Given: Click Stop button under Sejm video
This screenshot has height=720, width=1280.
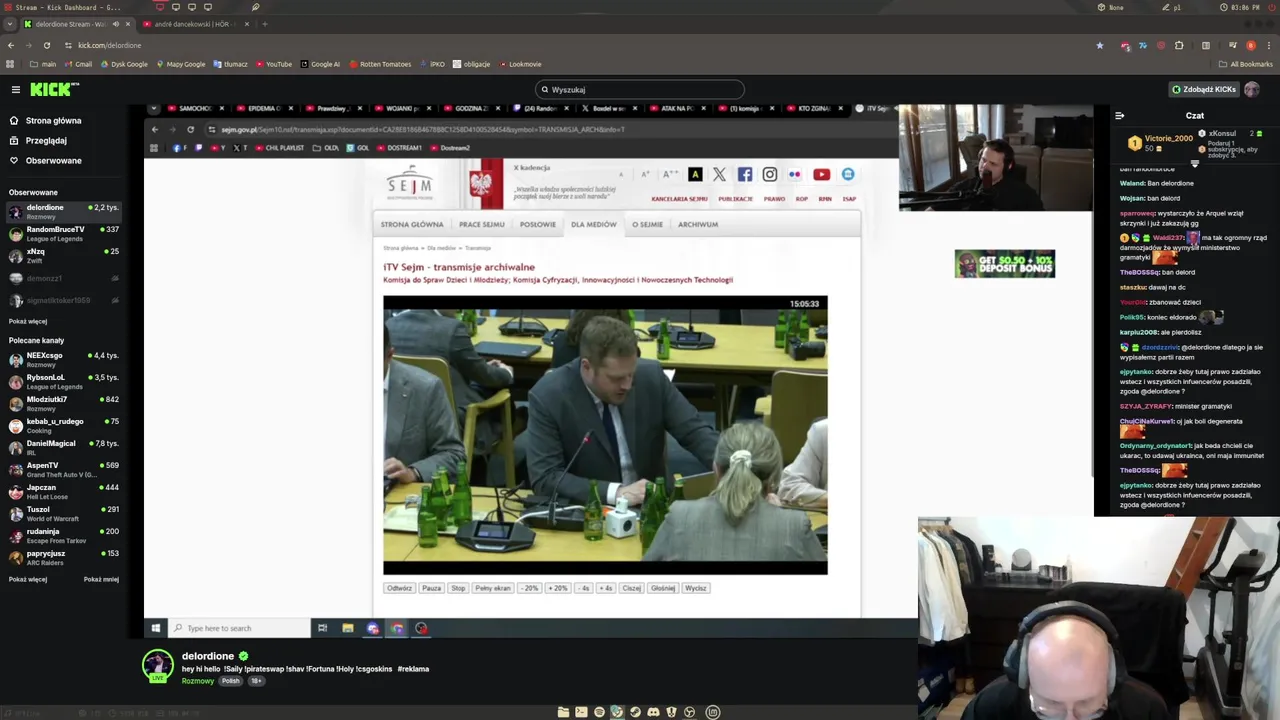Looking at the screenshot, I should point(458,588).
